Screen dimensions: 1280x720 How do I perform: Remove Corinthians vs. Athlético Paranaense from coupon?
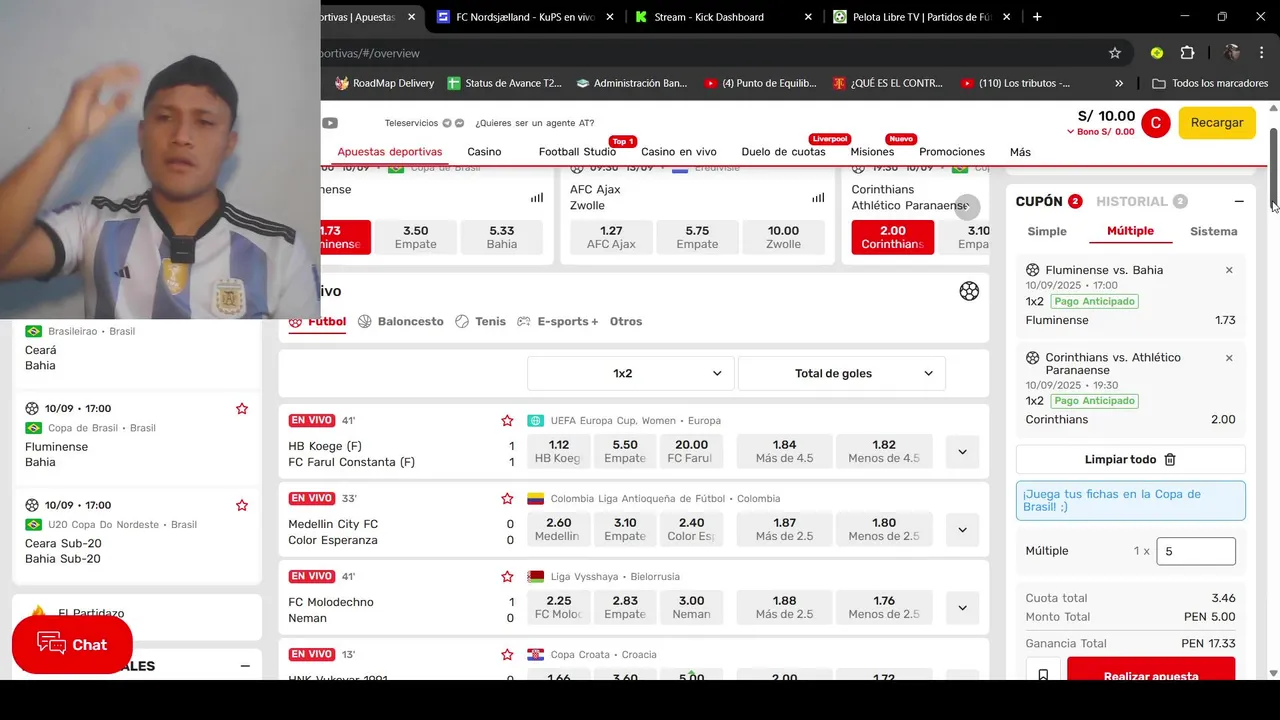pos(1229,358)
